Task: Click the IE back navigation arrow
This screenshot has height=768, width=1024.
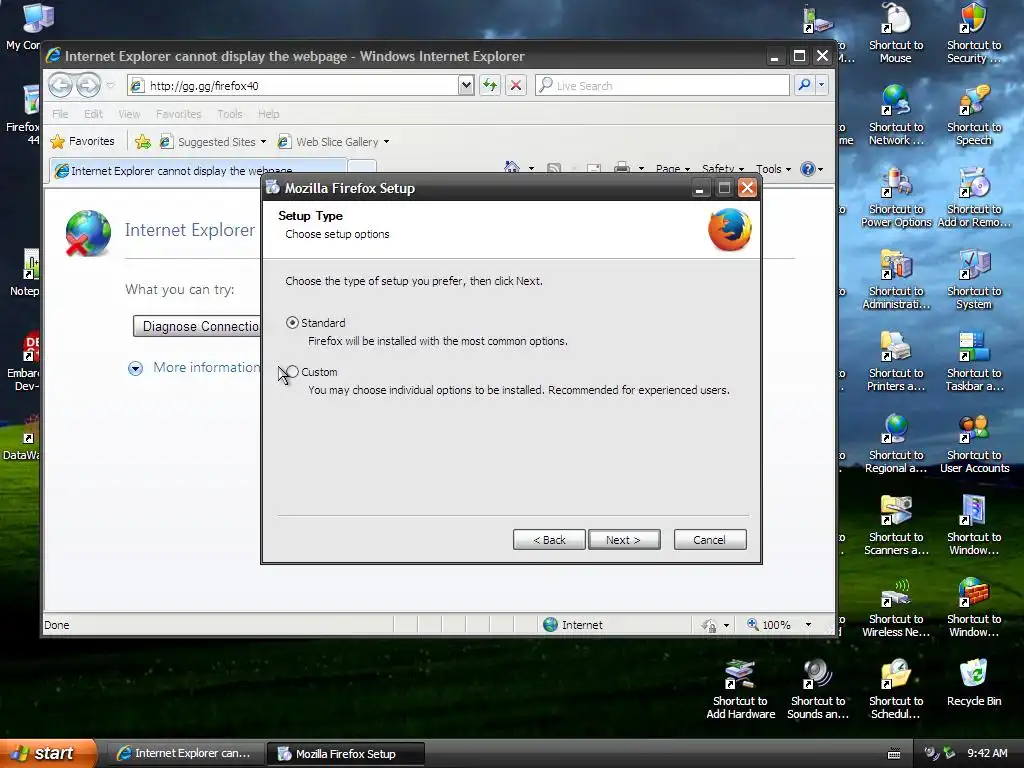Action: pos(61,85)
